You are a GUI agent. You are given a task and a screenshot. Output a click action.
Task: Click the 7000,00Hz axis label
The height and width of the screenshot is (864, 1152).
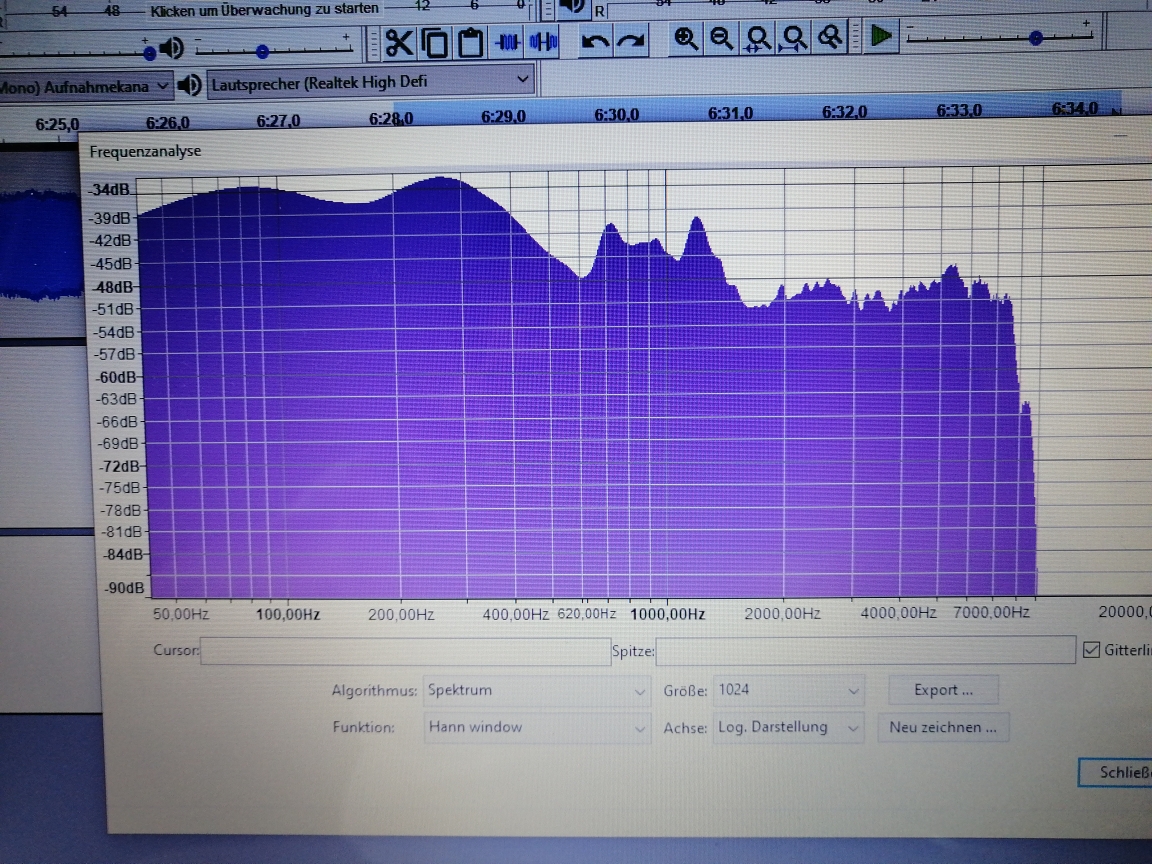coord(991,612)
